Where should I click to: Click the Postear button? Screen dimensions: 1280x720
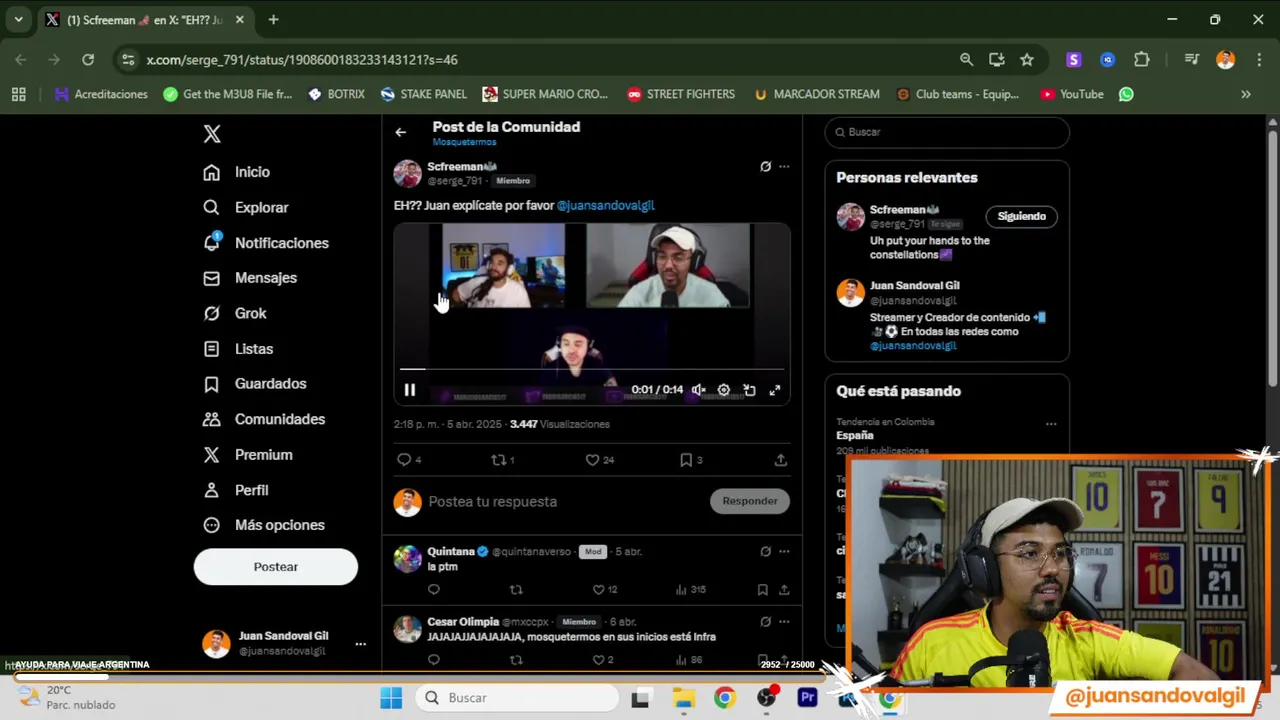coord(275,567)
